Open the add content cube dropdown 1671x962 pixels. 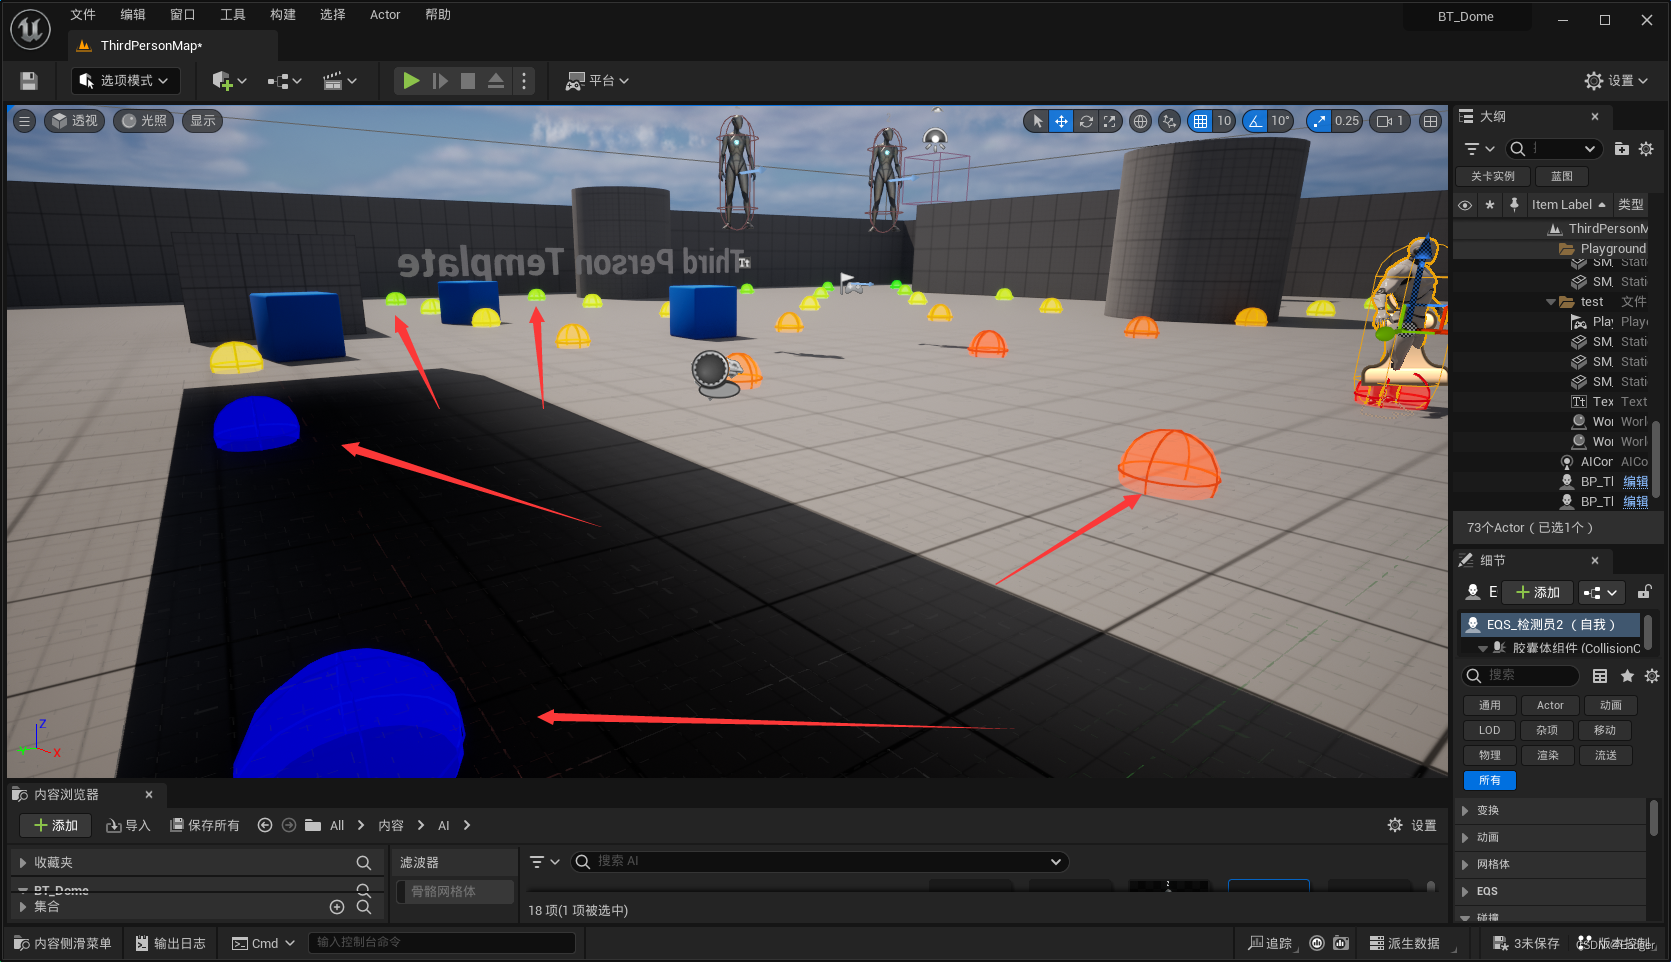(x=229, y=81)
